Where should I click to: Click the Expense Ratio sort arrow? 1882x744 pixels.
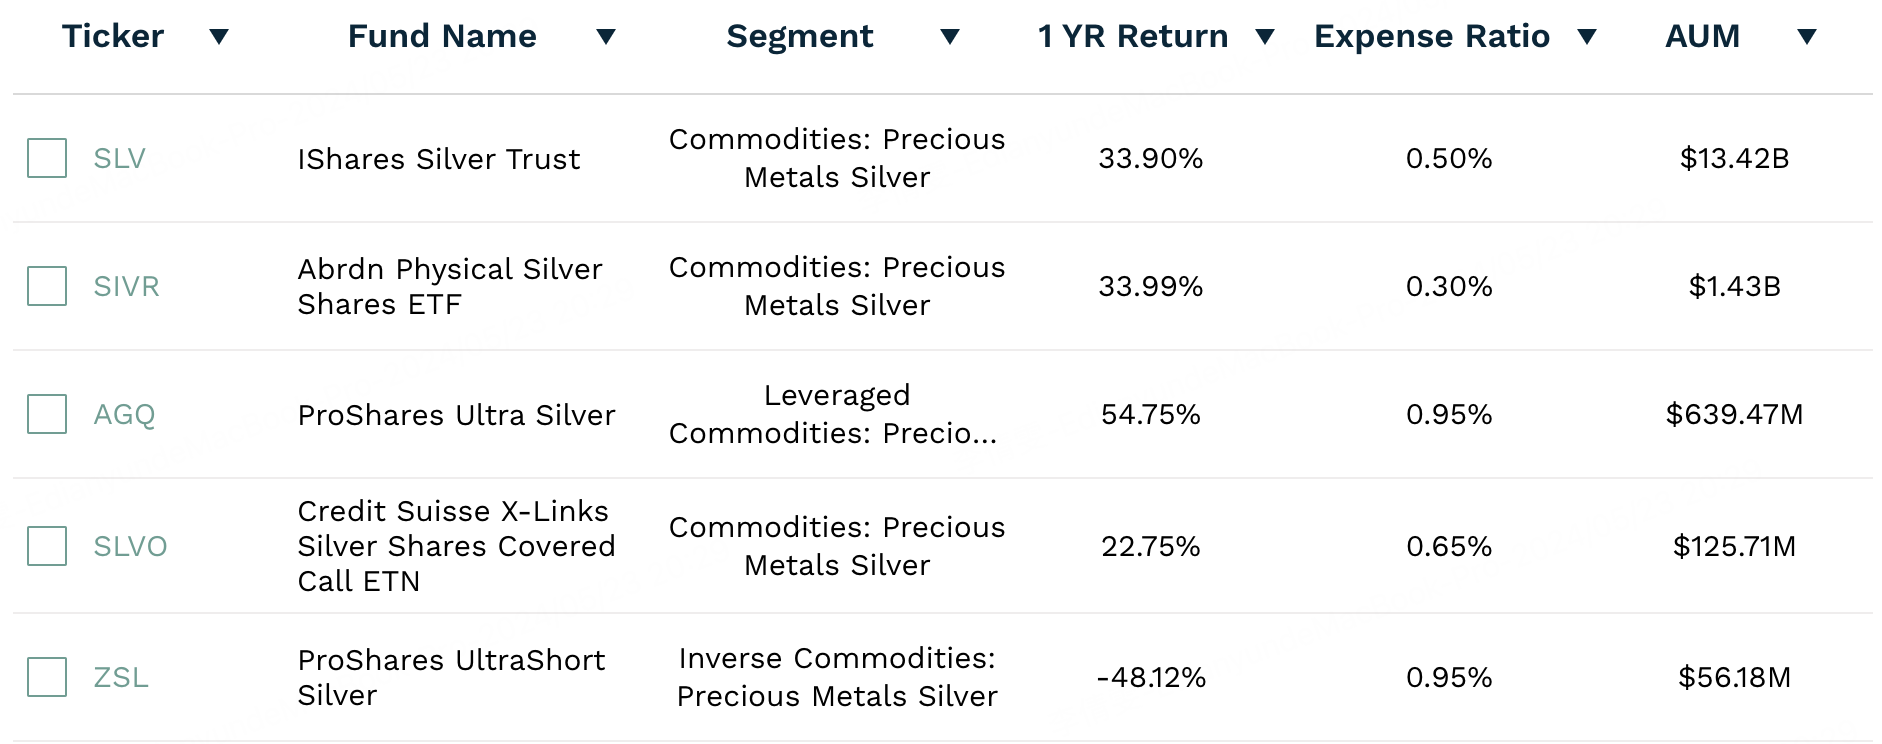pyautogui.click(x=1587, y=37)
